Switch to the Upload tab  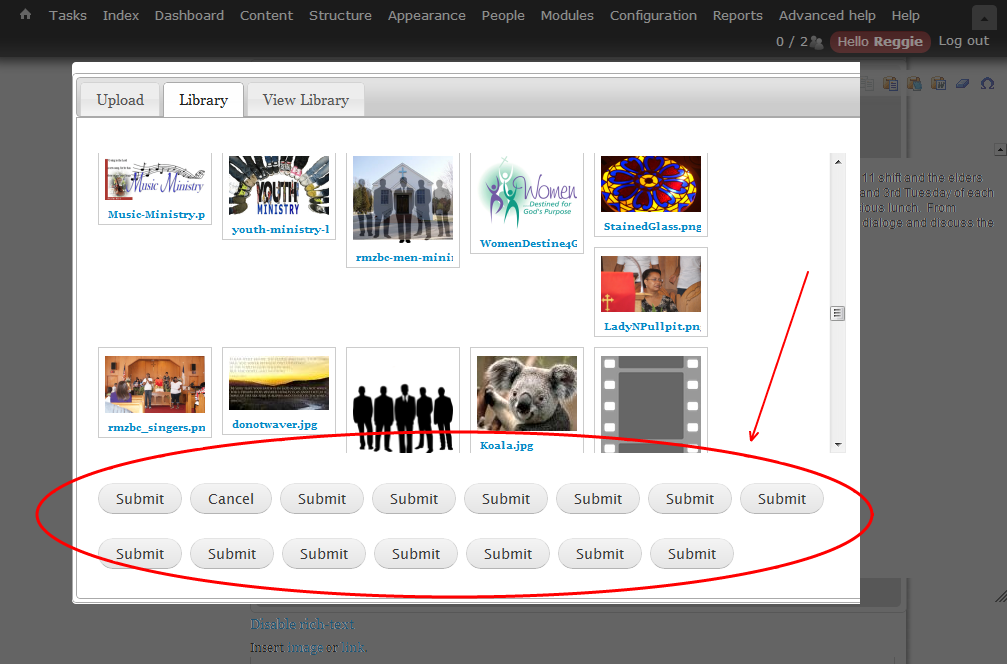click(x=119, y=99)
